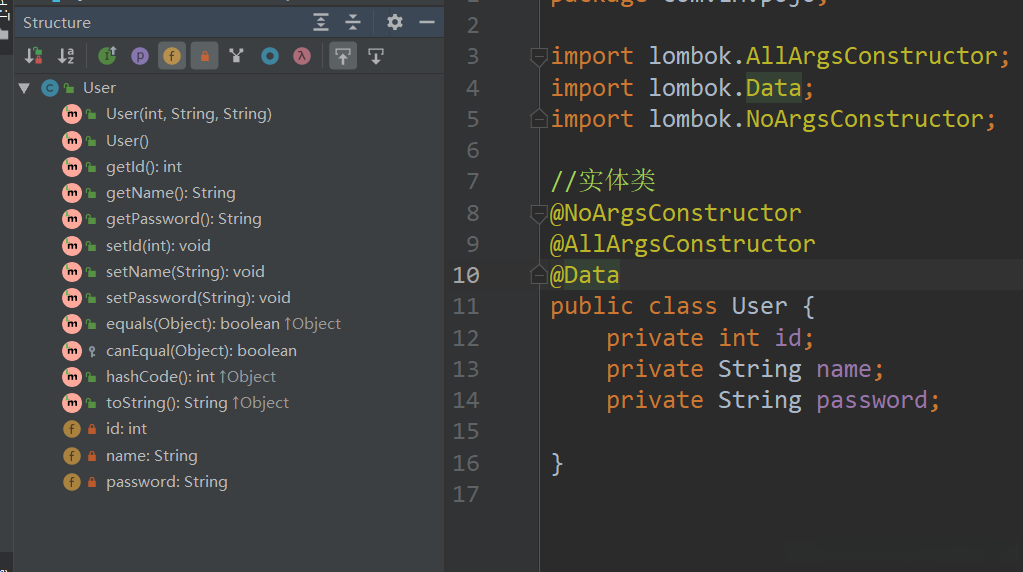Select equals(Object): boolean method
This screenshot has width=1023, height=572.
pyautogui.click(x=223, y=324)
